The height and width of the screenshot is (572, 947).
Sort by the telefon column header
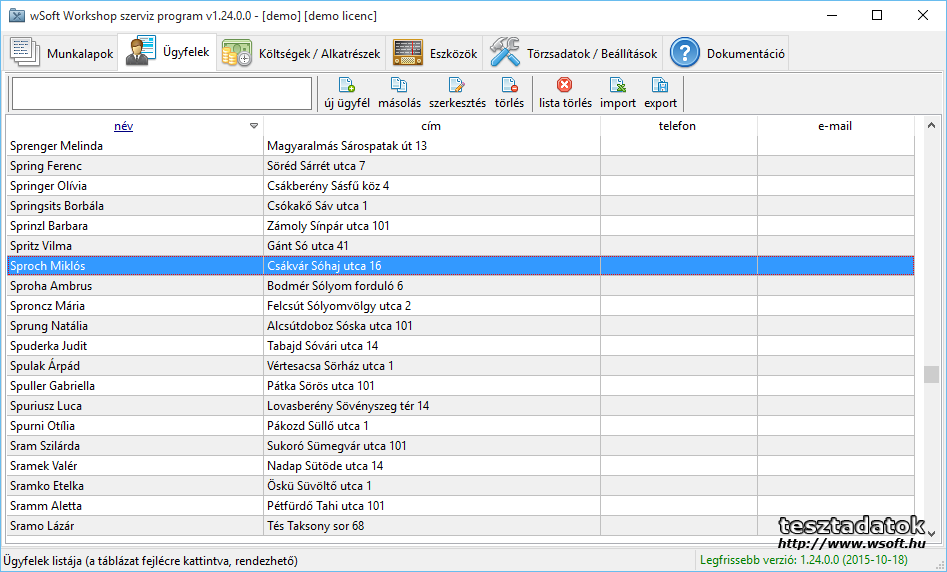[677, 126]
